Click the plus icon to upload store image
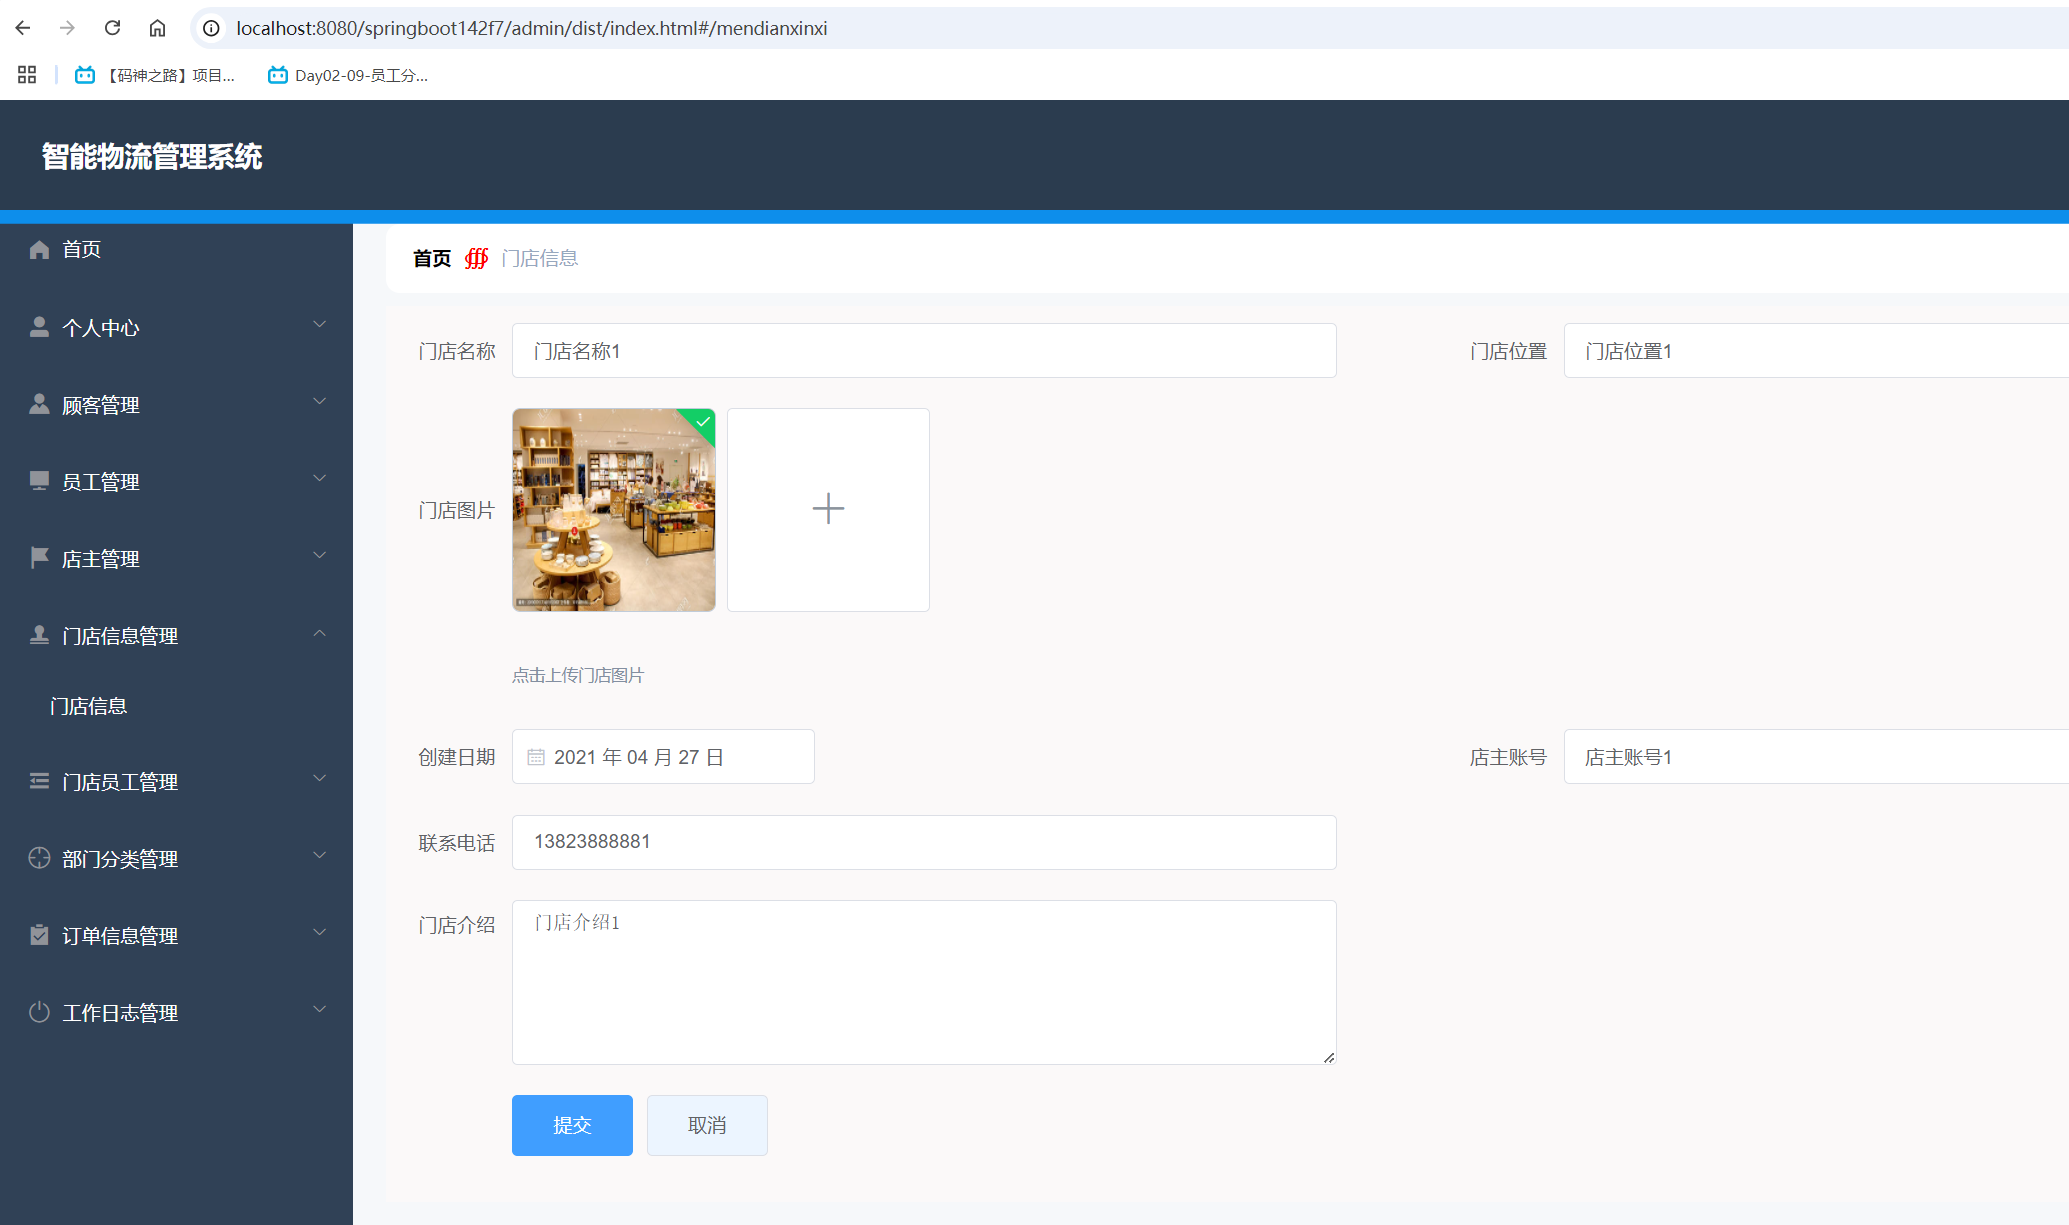Viewport: 2069px width, 1225px height. pyautogui.click(x=828, y=509)
